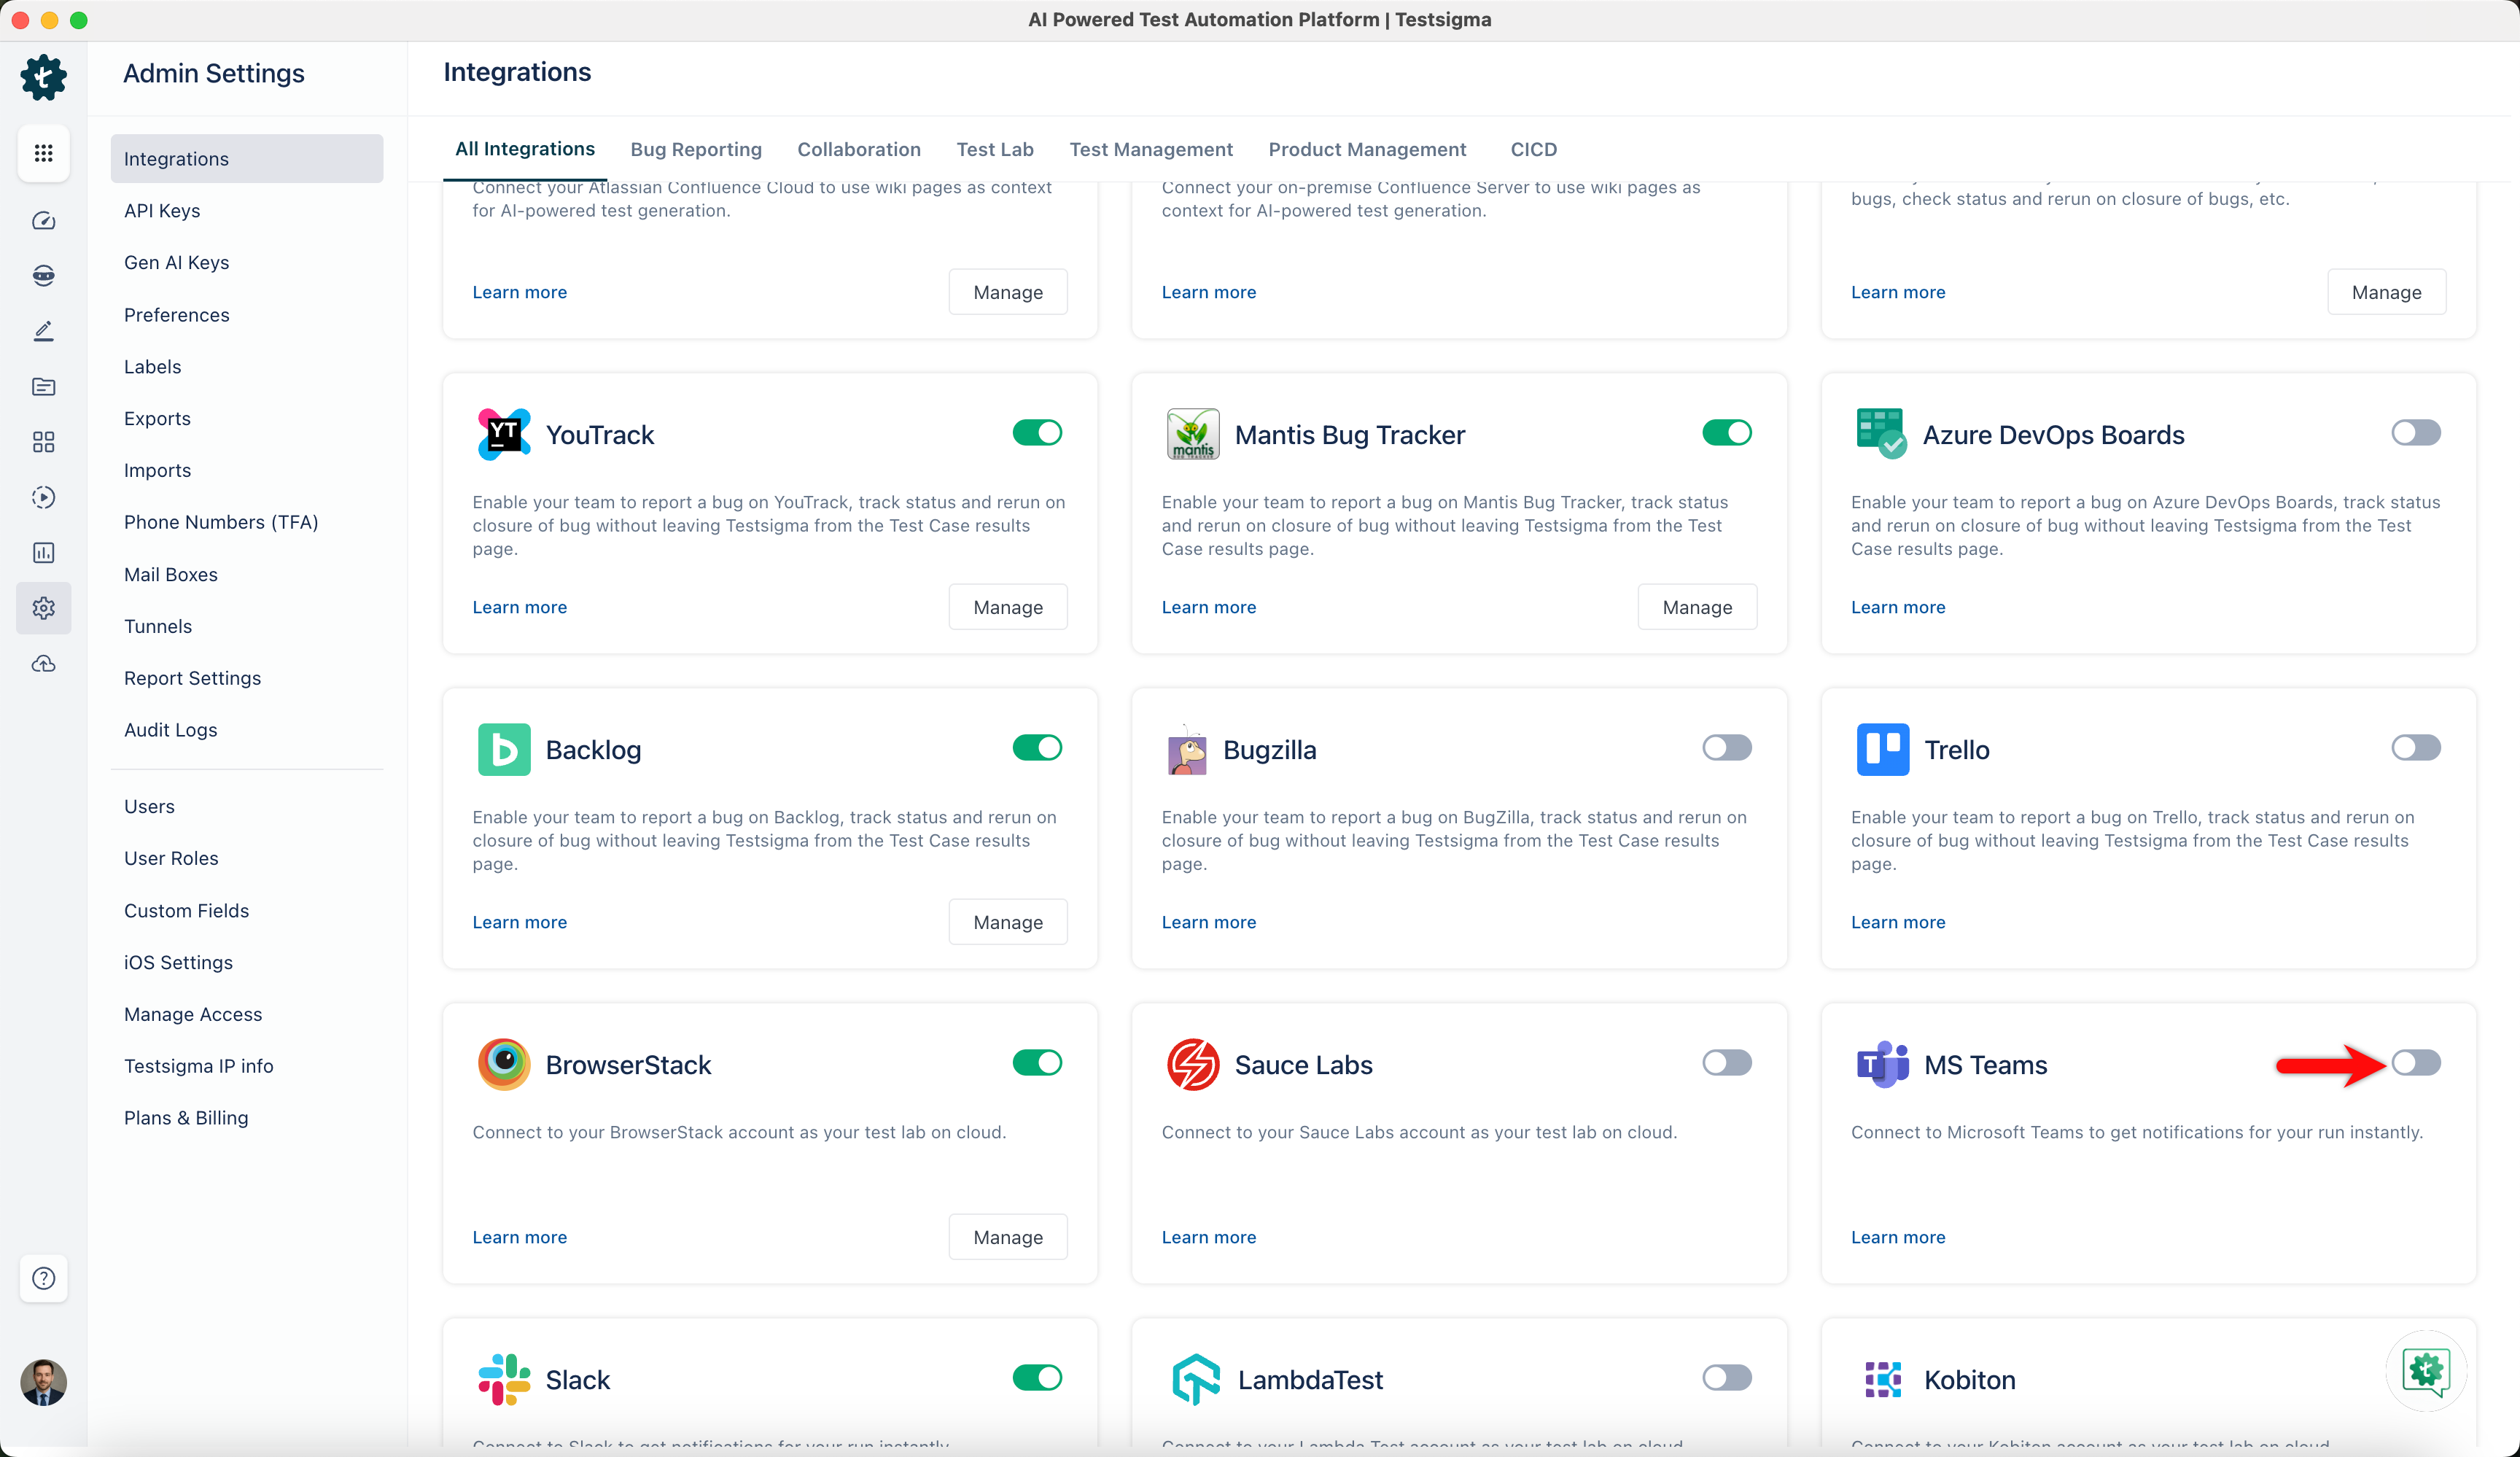Open the chat support widget icon
This screenshot has height=1457, width=2520.
[2427, 1370]
